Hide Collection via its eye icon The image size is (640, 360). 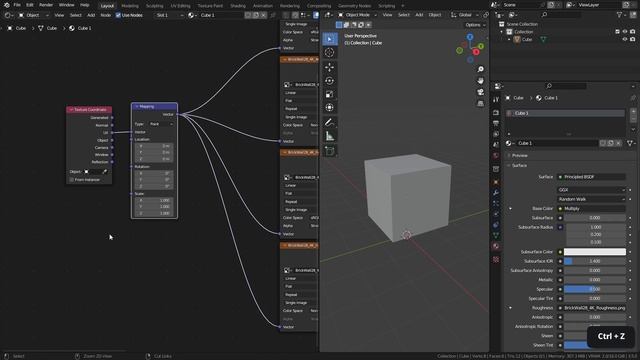tap(624, 31)
